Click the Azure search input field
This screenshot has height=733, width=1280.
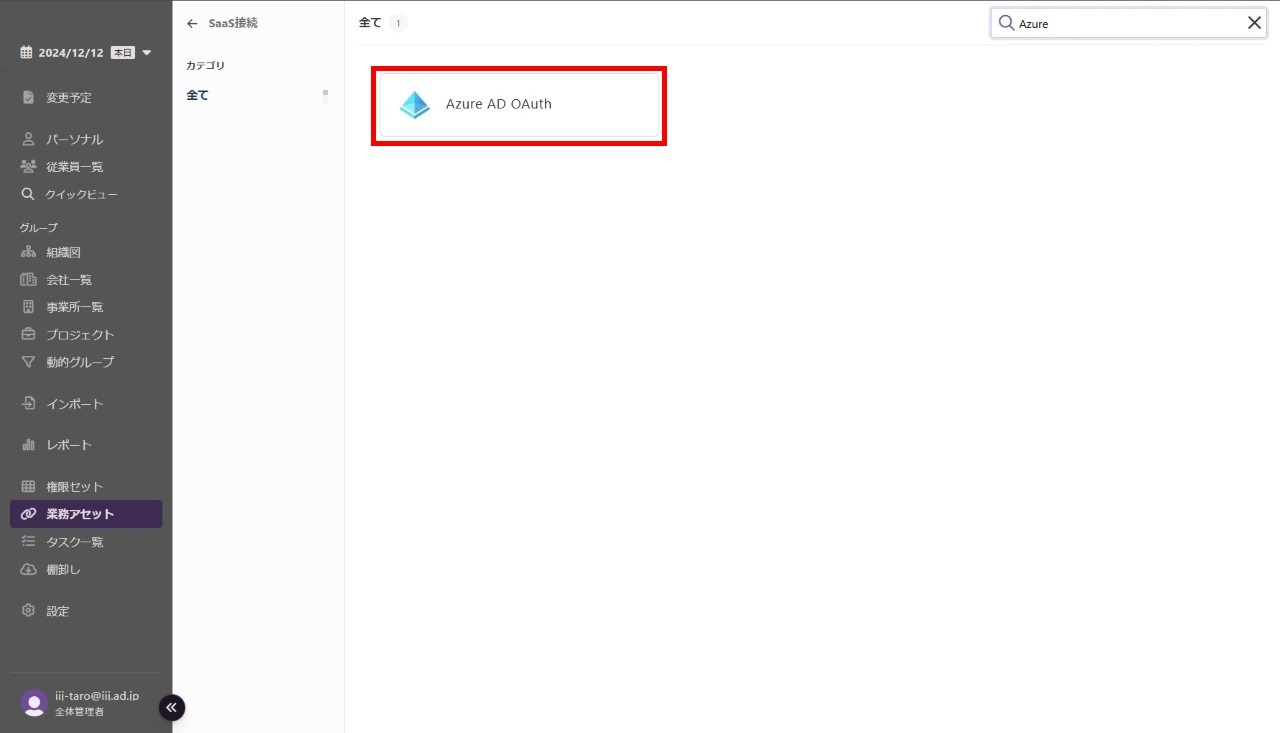1128,23
